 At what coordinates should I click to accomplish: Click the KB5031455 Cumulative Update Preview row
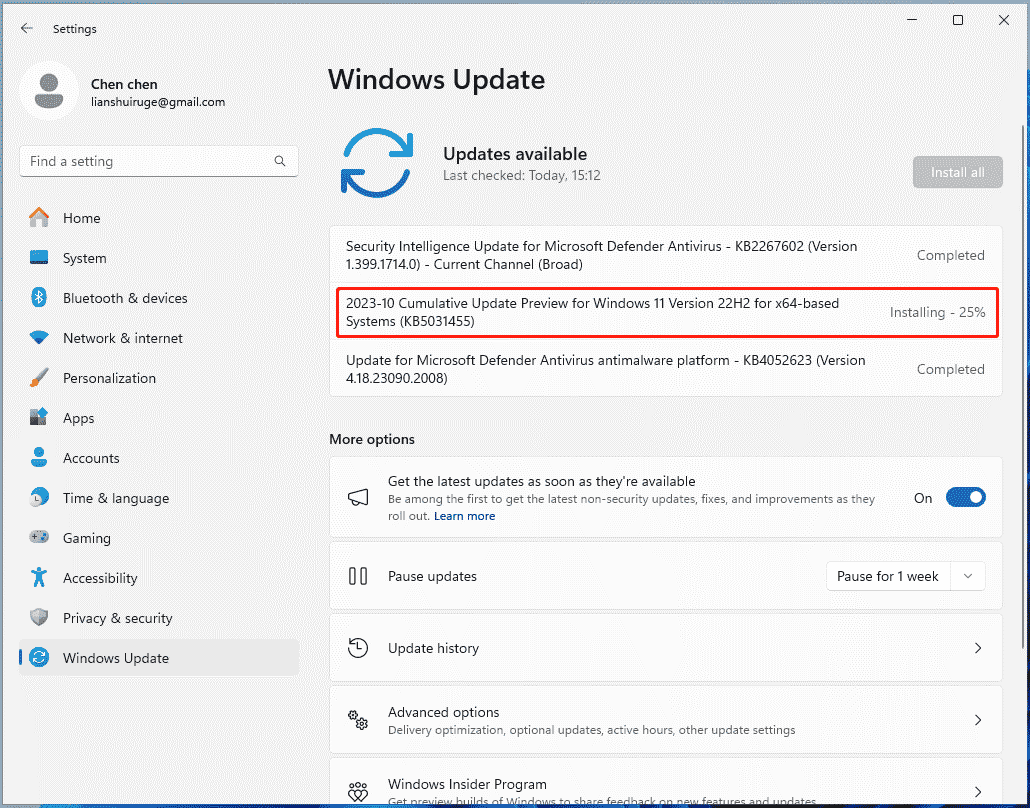tap(665, 312)
